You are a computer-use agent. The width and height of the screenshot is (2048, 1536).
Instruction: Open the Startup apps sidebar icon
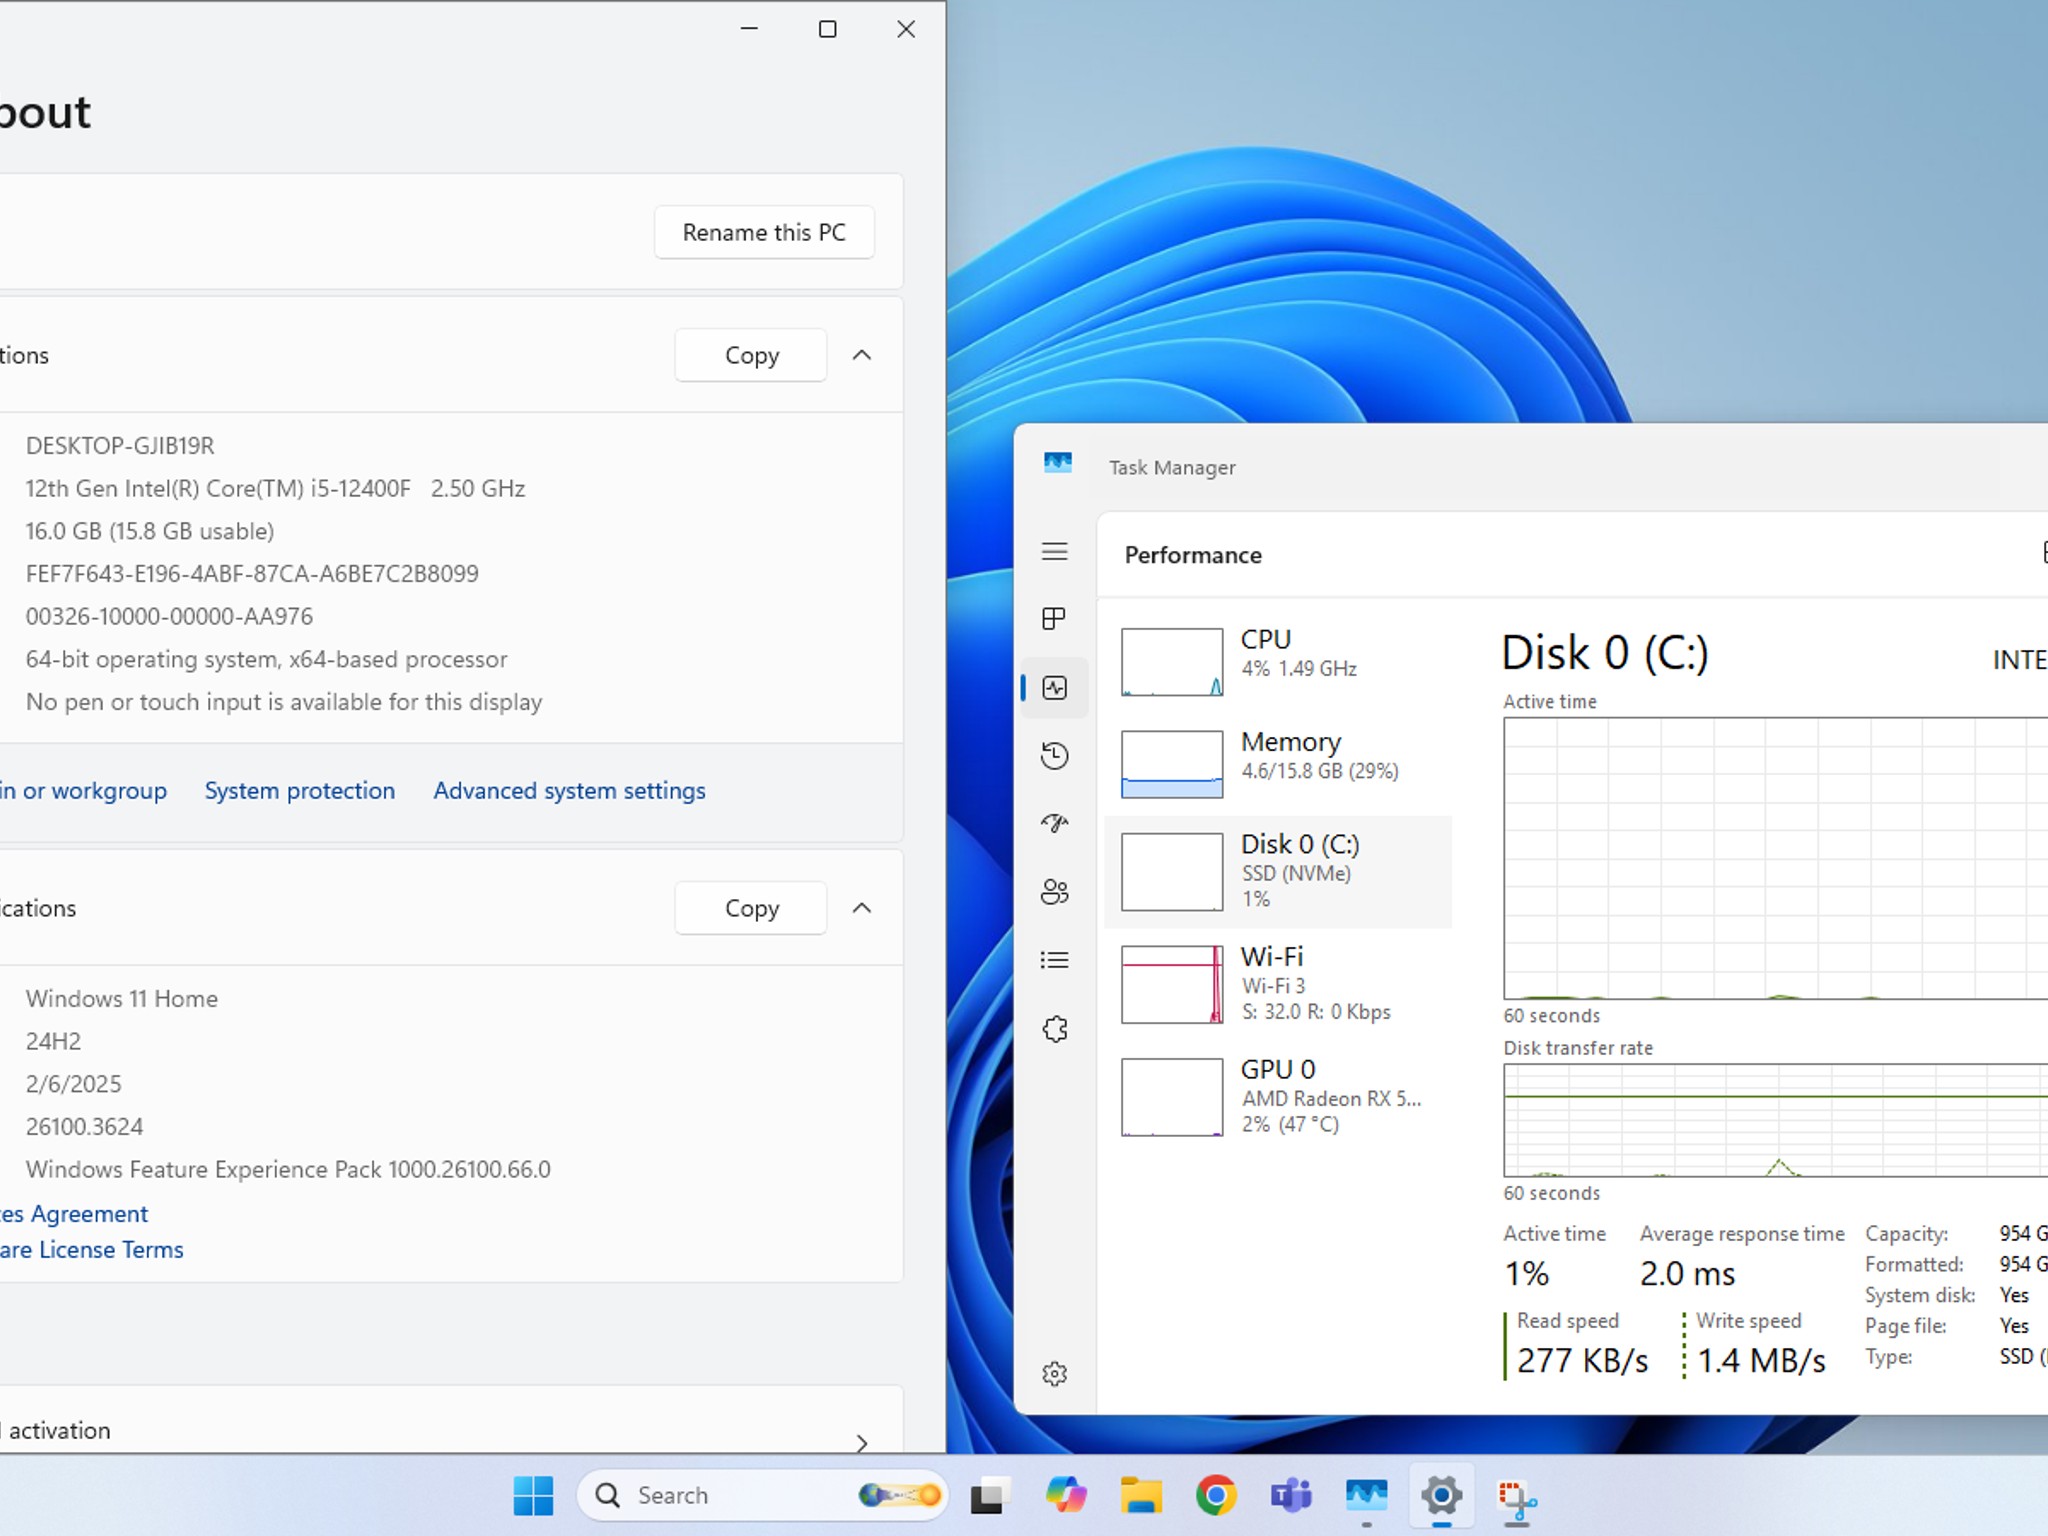click(x=1054, y=823)
